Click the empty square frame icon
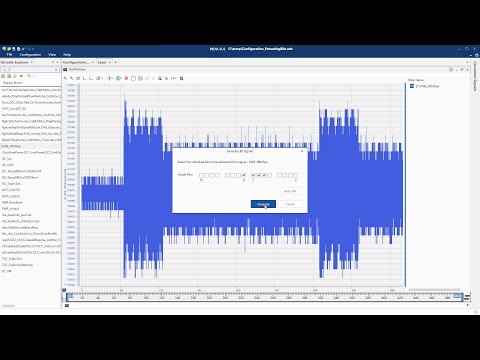Viewport: 480px width, 360px height. click(x=133, y=78)
